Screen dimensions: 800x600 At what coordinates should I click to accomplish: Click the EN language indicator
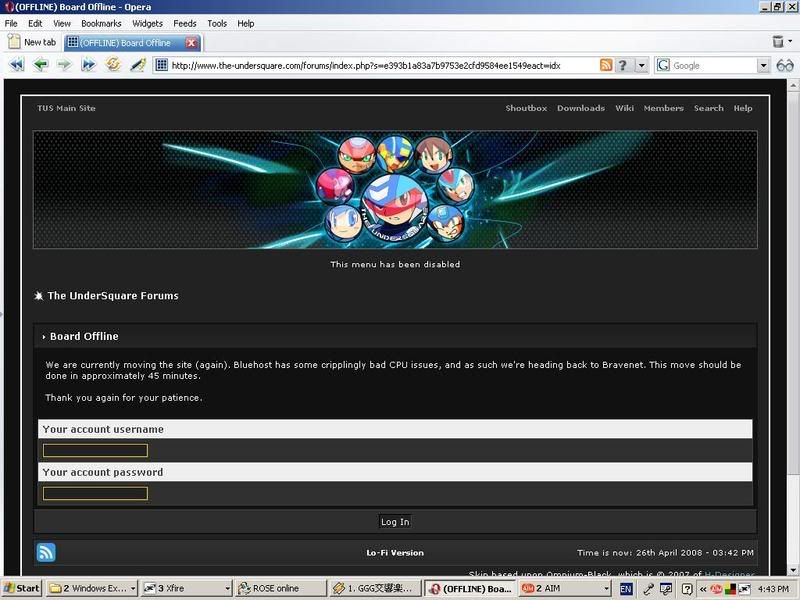(x=626, y=589)
